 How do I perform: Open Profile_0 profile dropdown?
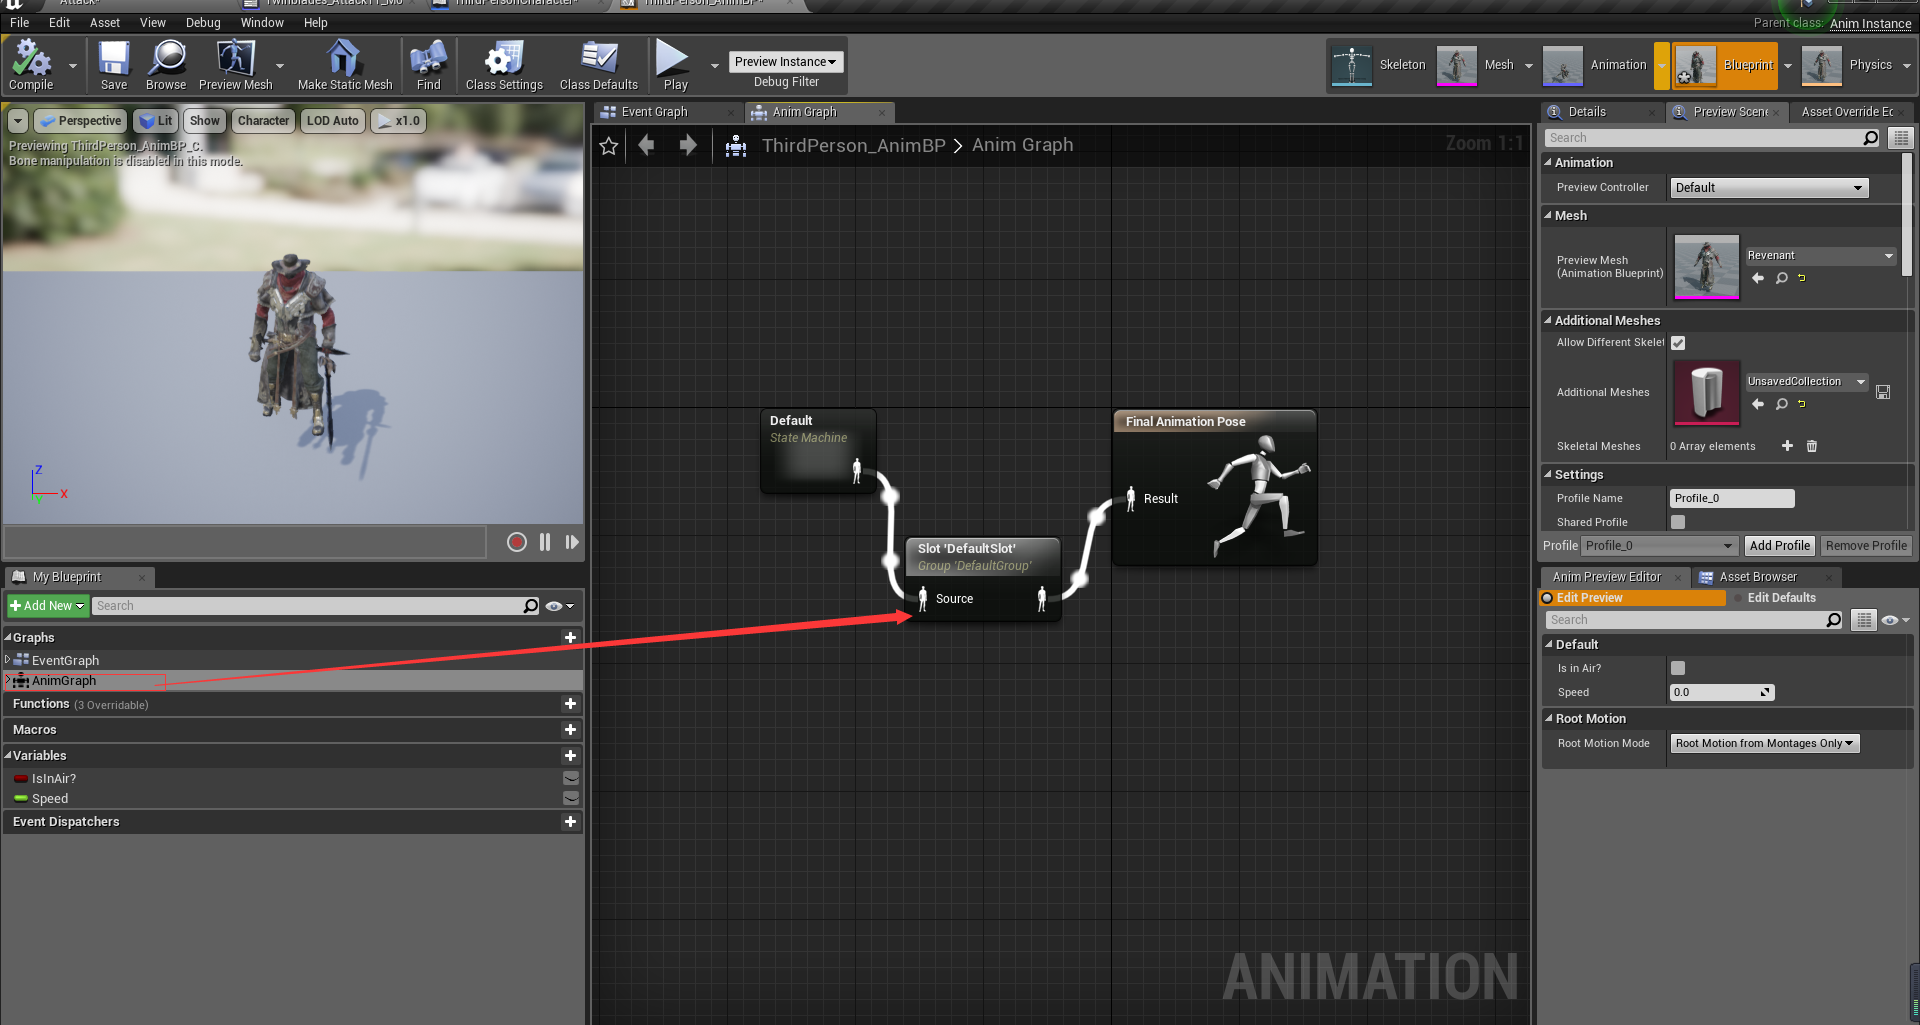coord(1659,546)
